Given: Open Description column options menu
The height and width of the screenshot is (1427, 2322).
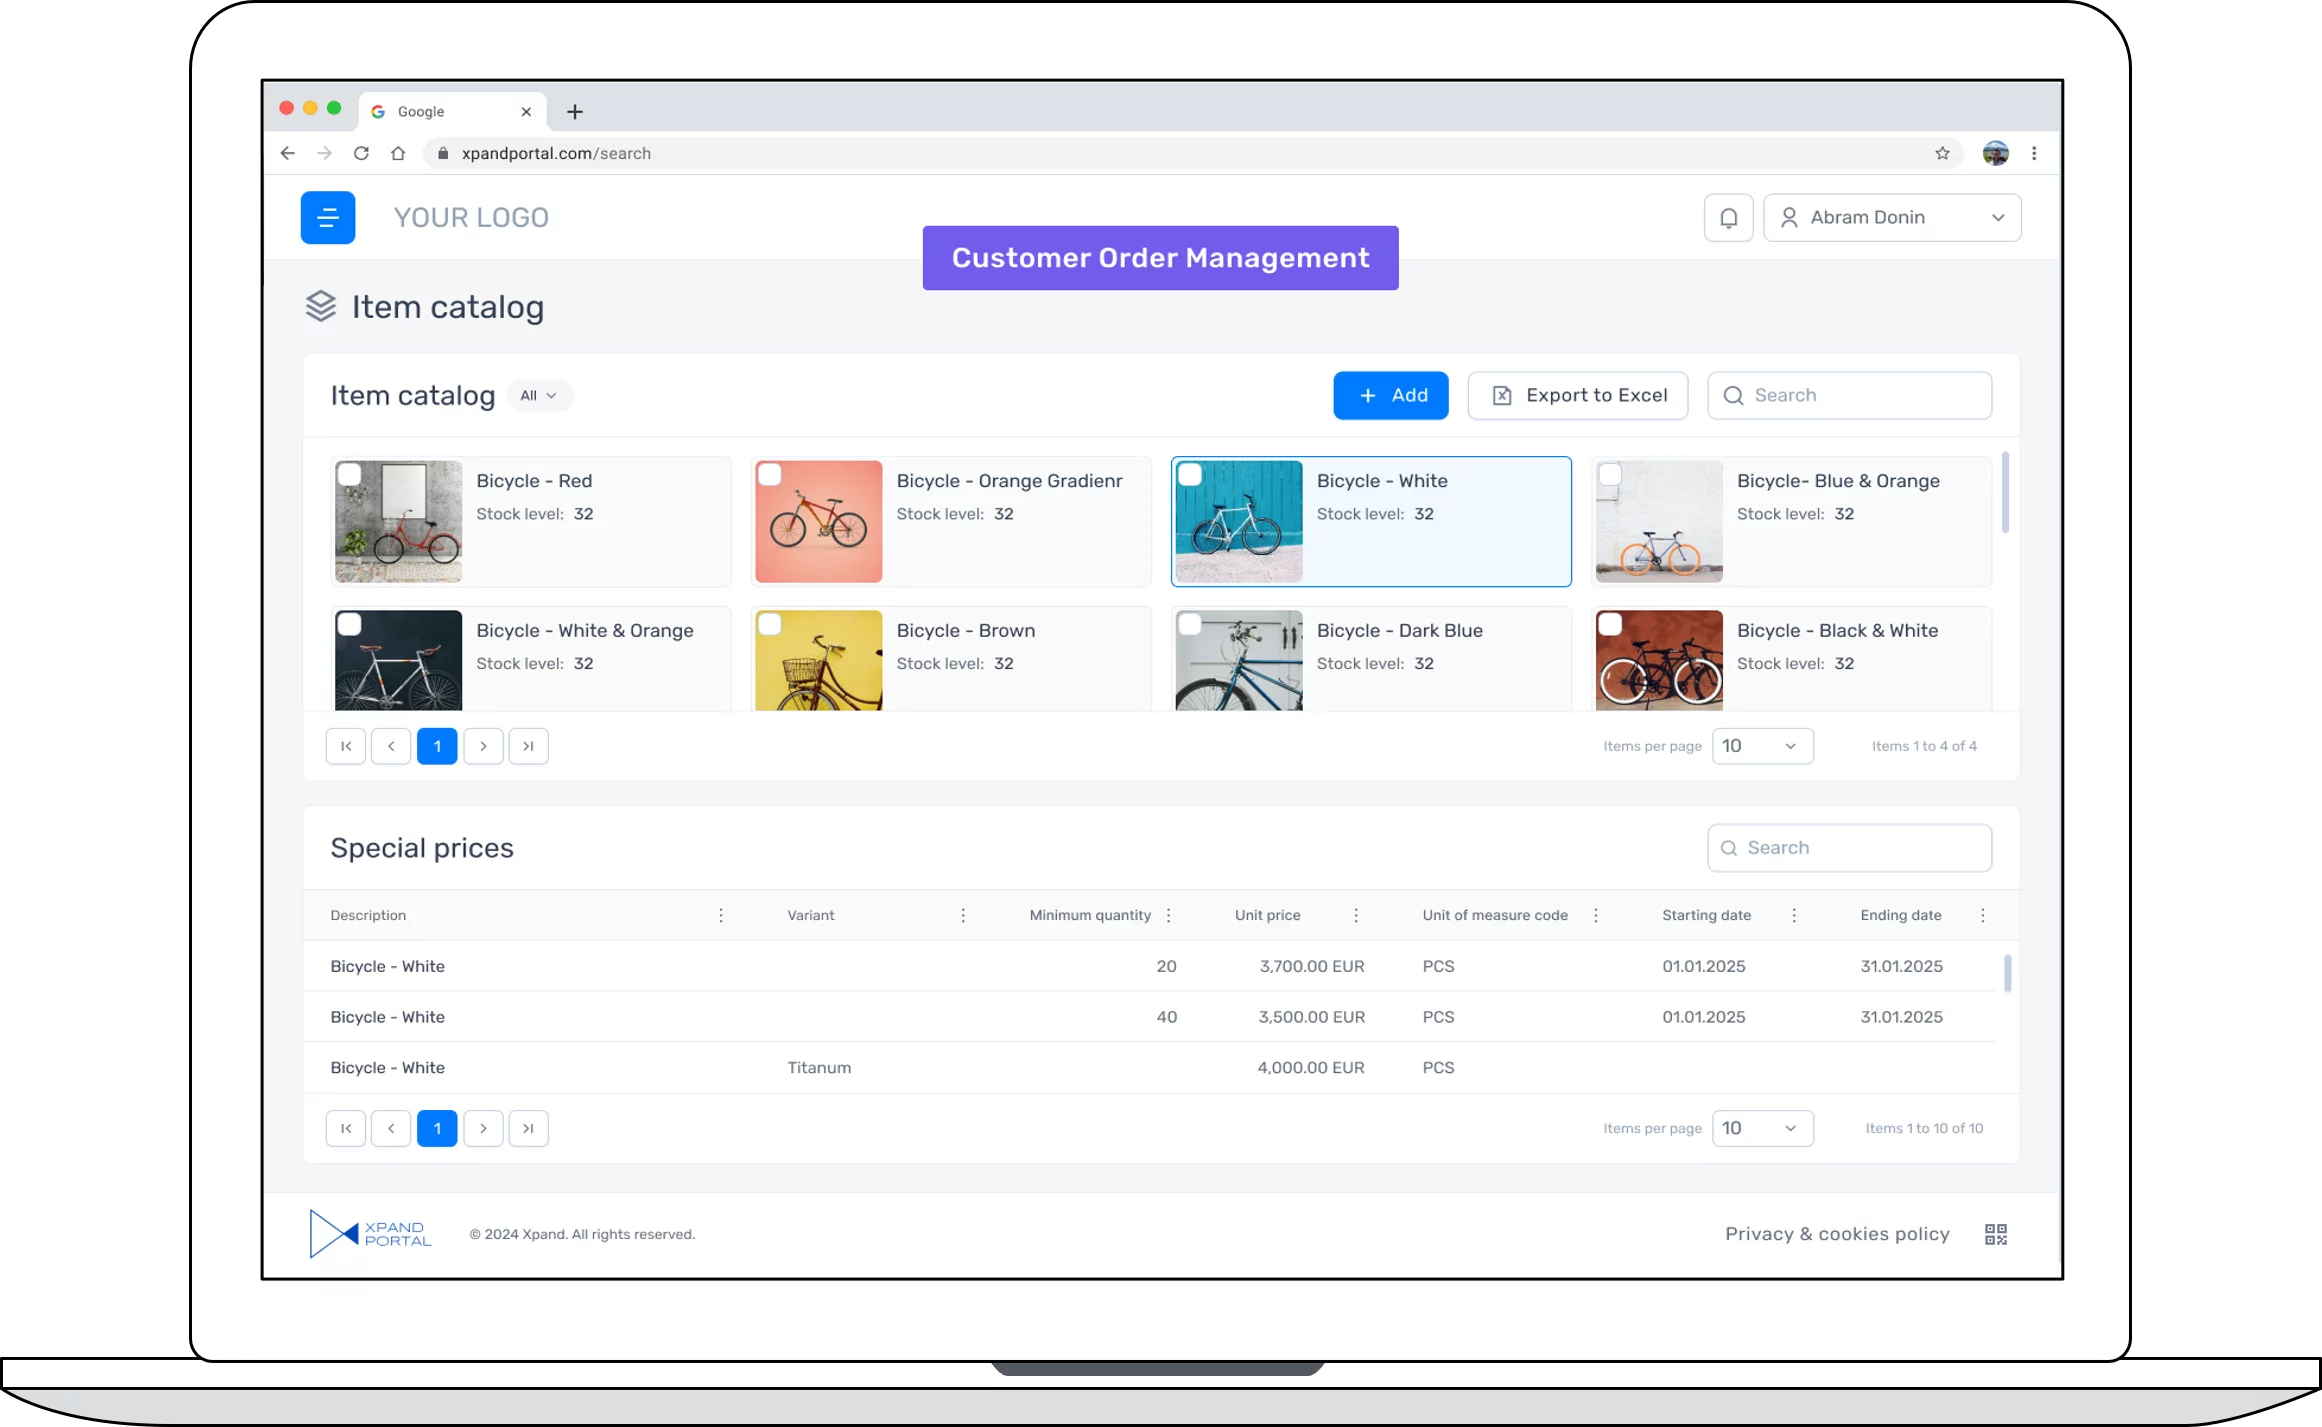Looking at the screenshot, I should pyautogui.click(x=721, y=915).
